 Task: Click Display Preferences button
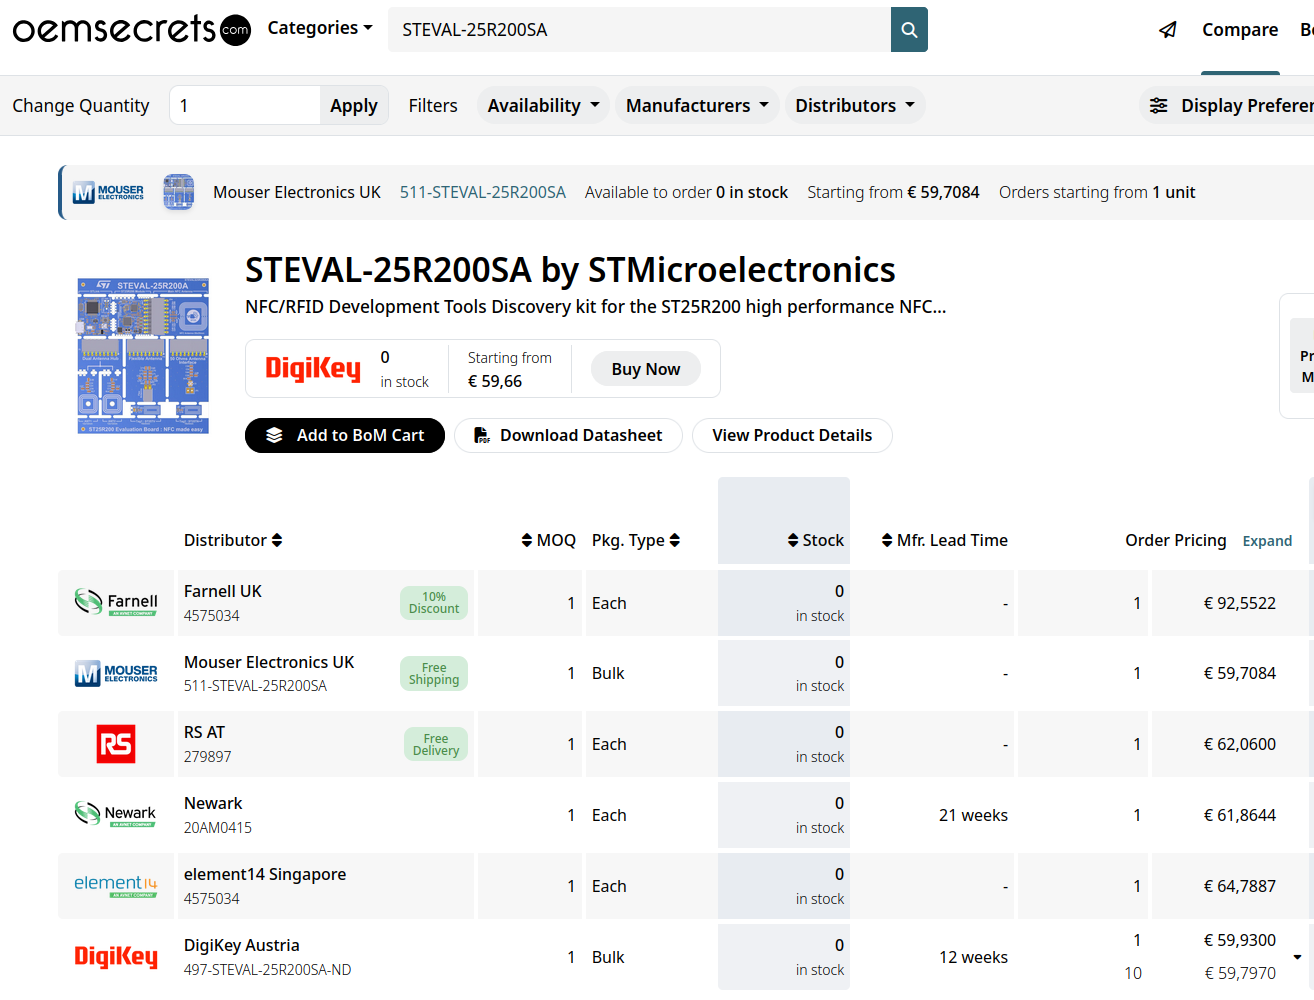[x=1229, y=106]
